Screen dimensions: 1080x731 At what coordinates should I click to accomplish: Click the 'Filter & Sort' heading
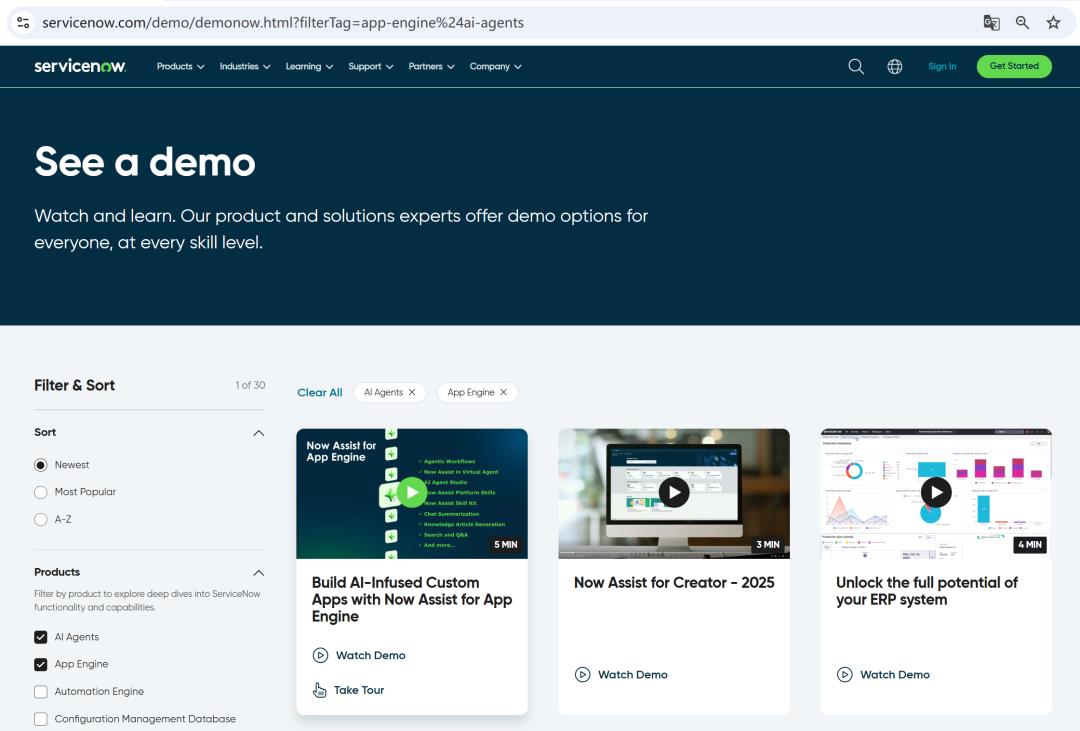(x=74, y=385)
